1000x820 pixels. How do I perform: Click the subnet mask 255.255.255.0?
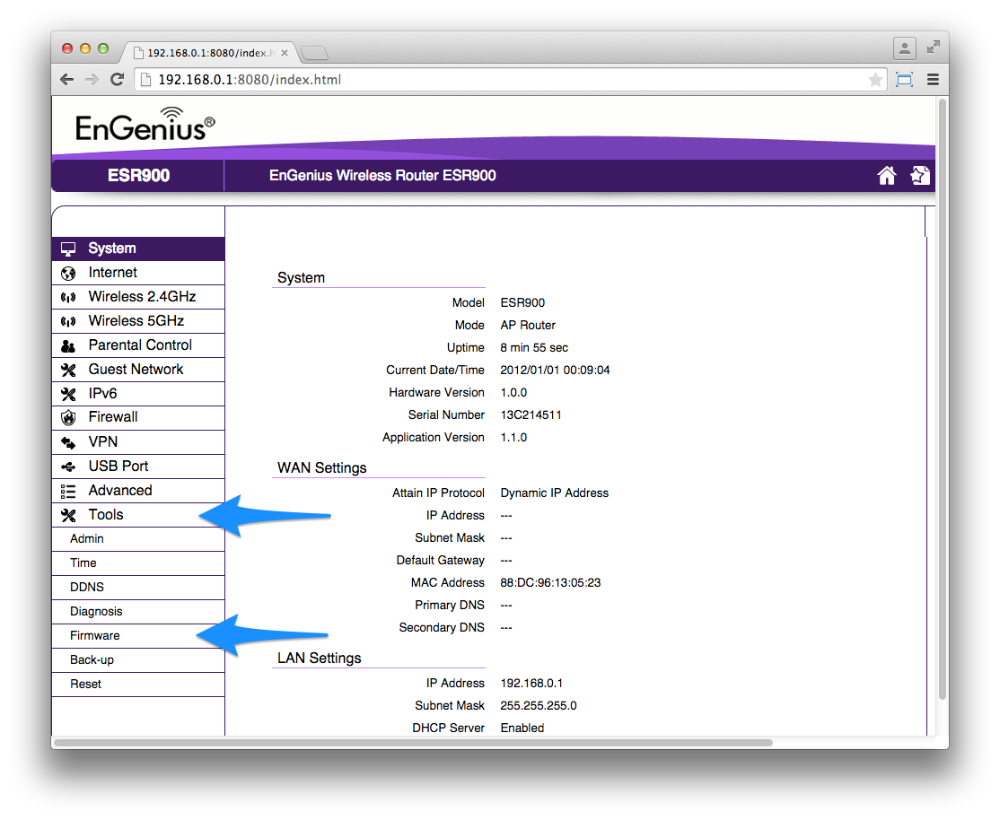(x=538, y=706)
